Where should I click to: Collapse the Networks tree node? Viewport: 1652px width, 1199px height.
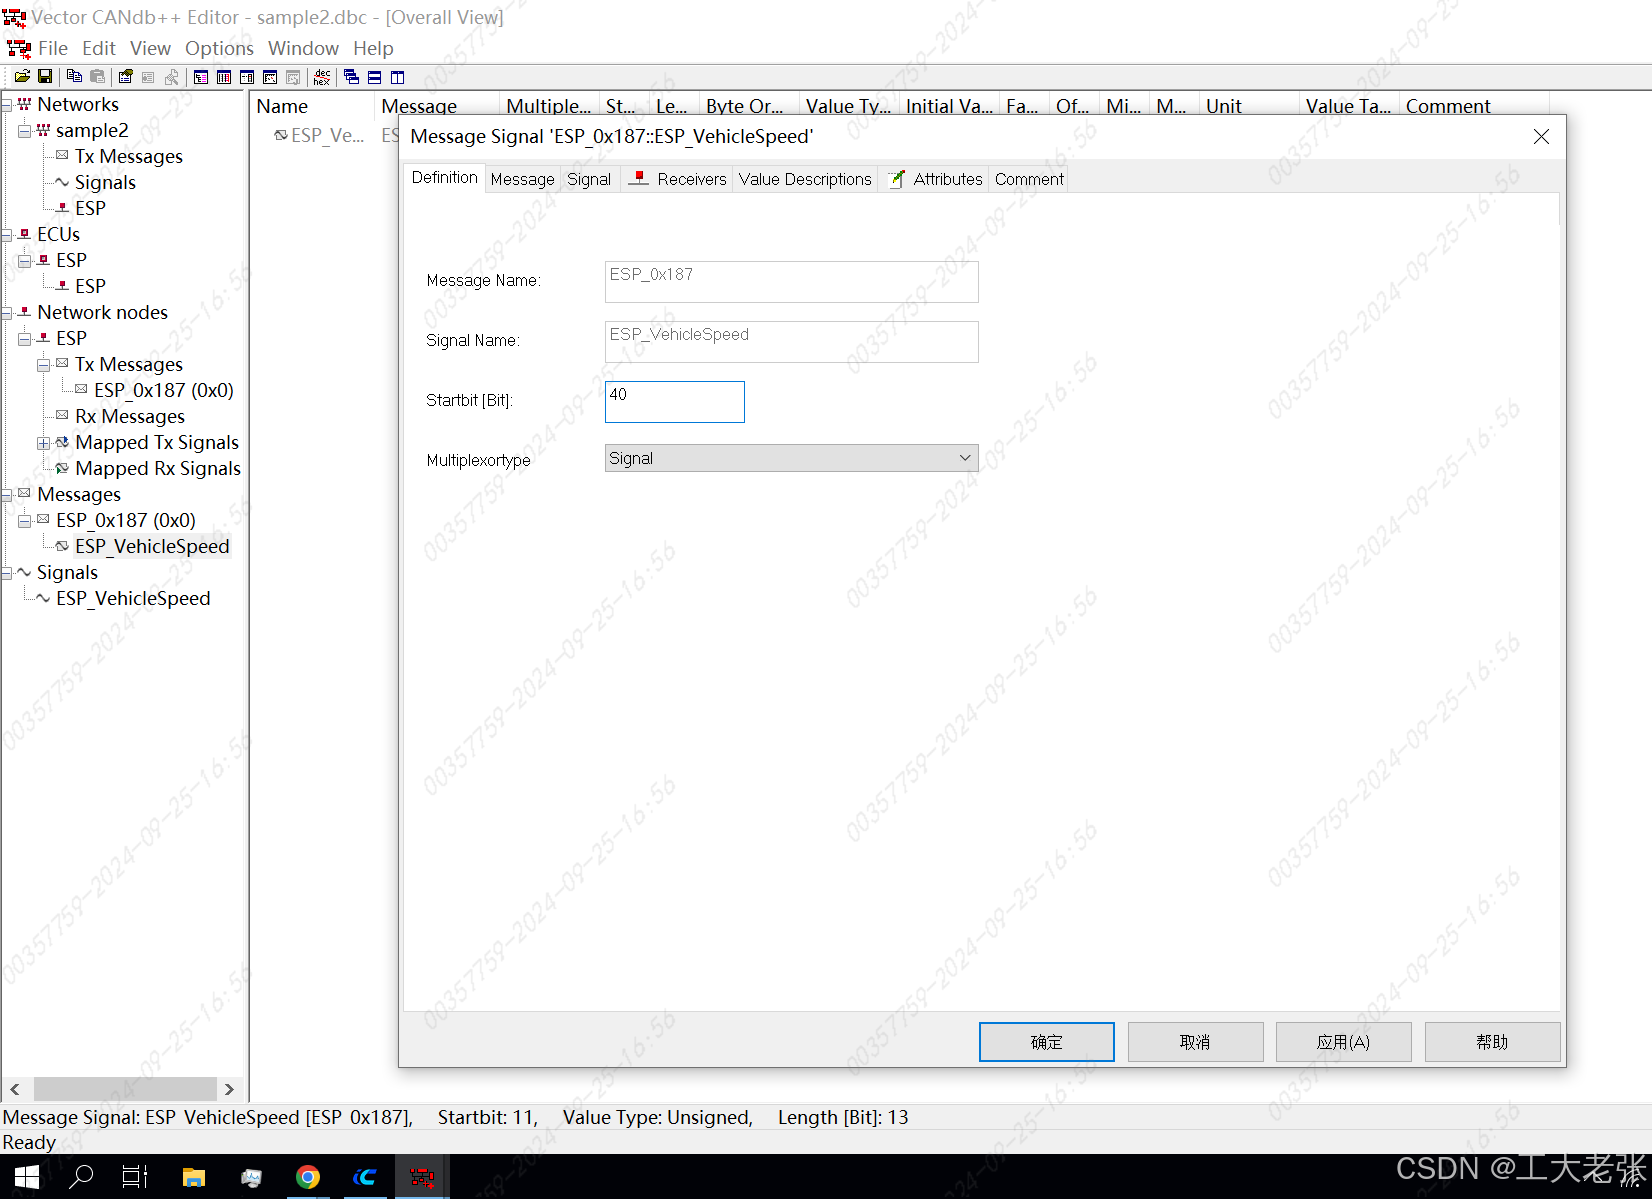pyautogui.click(x=7, y=104)
